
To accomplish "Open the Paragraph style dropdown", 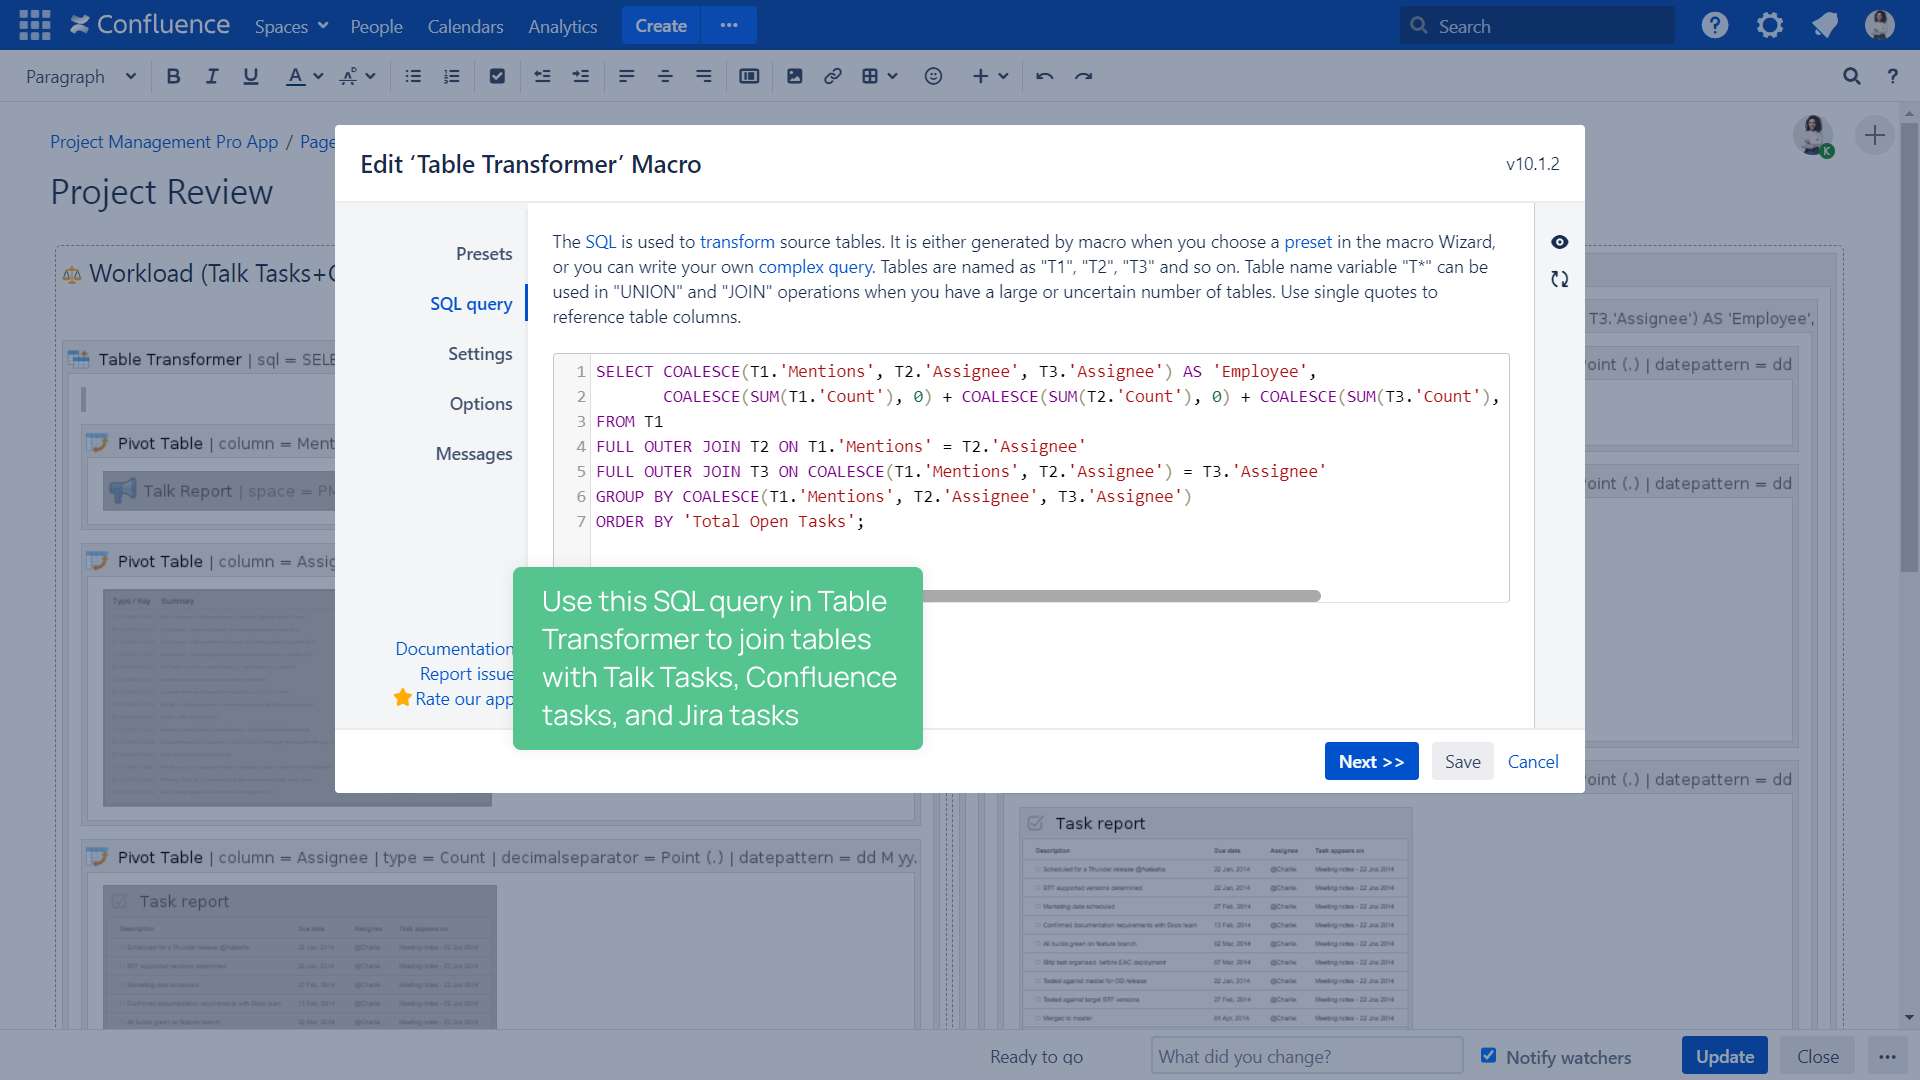I will tap(80, 76).
